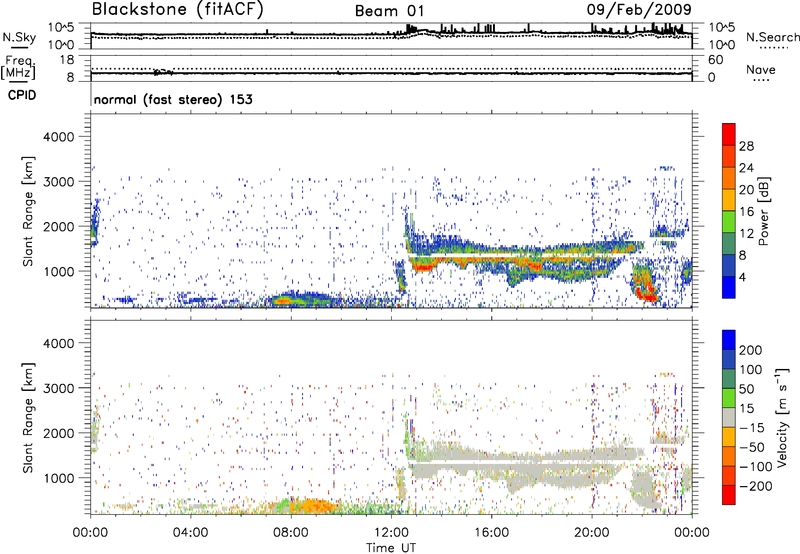Click the 'Nave' legend label
800x554 pixels.
click(761, 69)
